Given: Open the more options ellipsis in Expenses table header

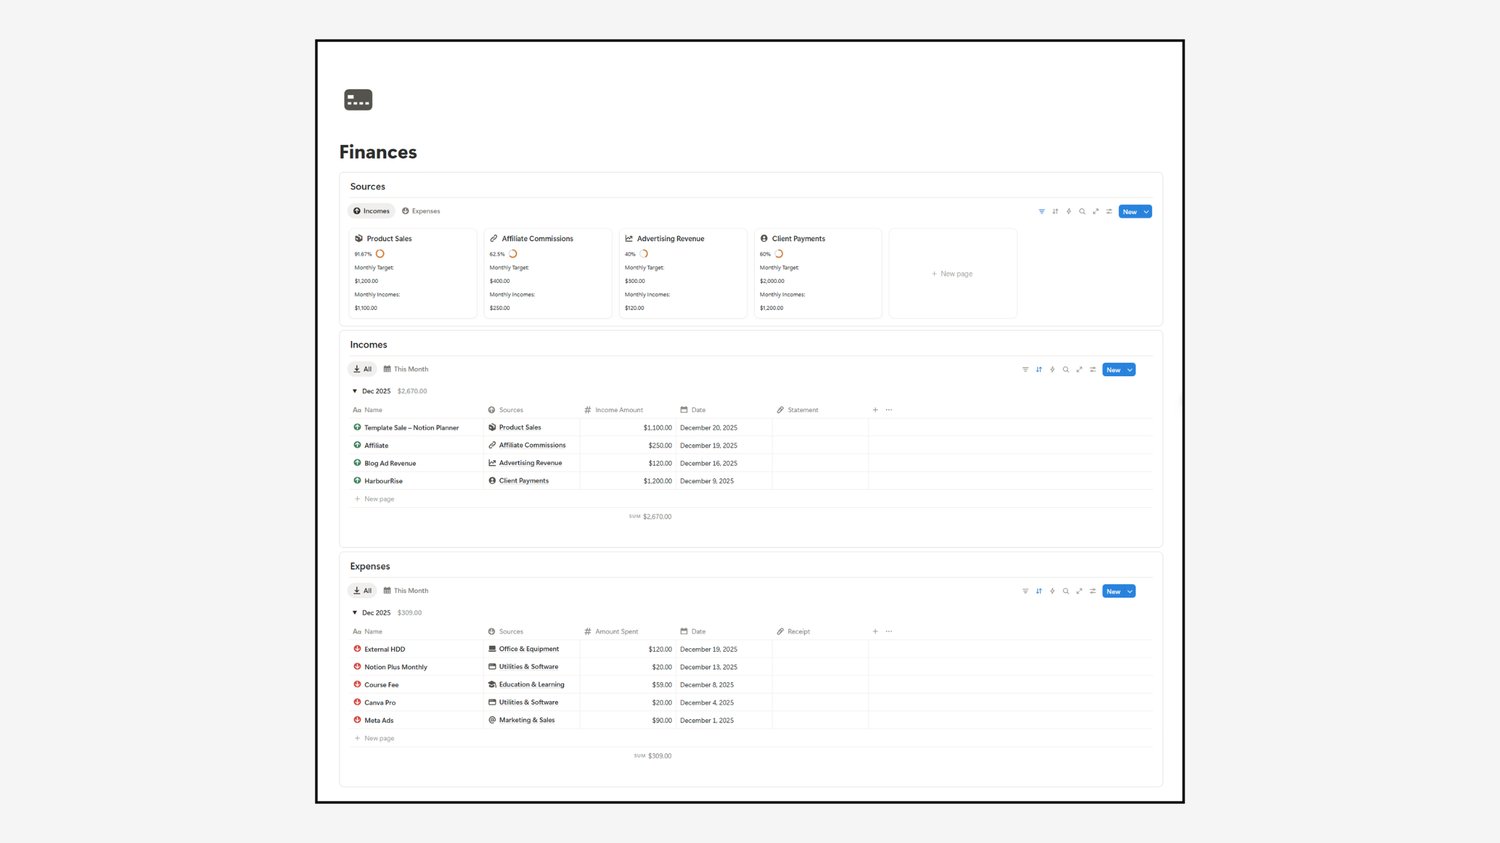Looking at the screenshot, I should point(889,632).
